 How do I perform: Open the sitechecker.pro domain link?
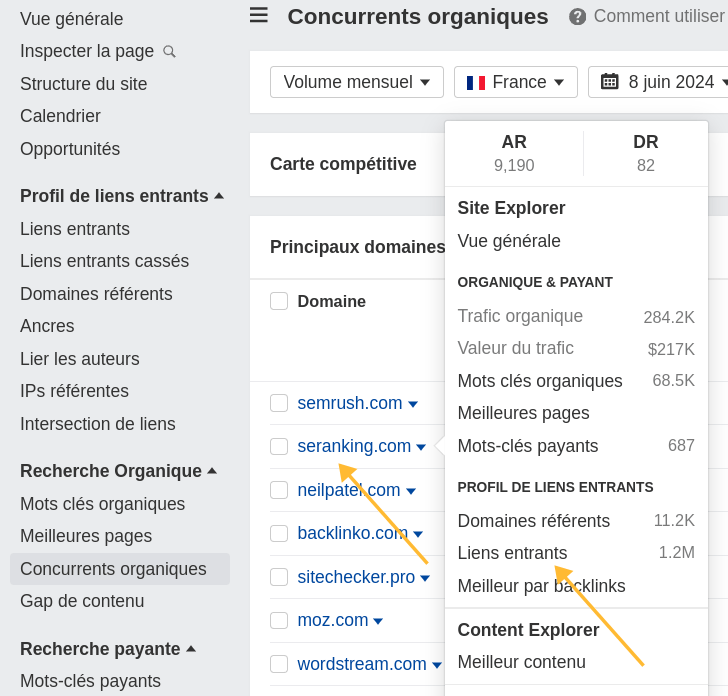(356, 577)
